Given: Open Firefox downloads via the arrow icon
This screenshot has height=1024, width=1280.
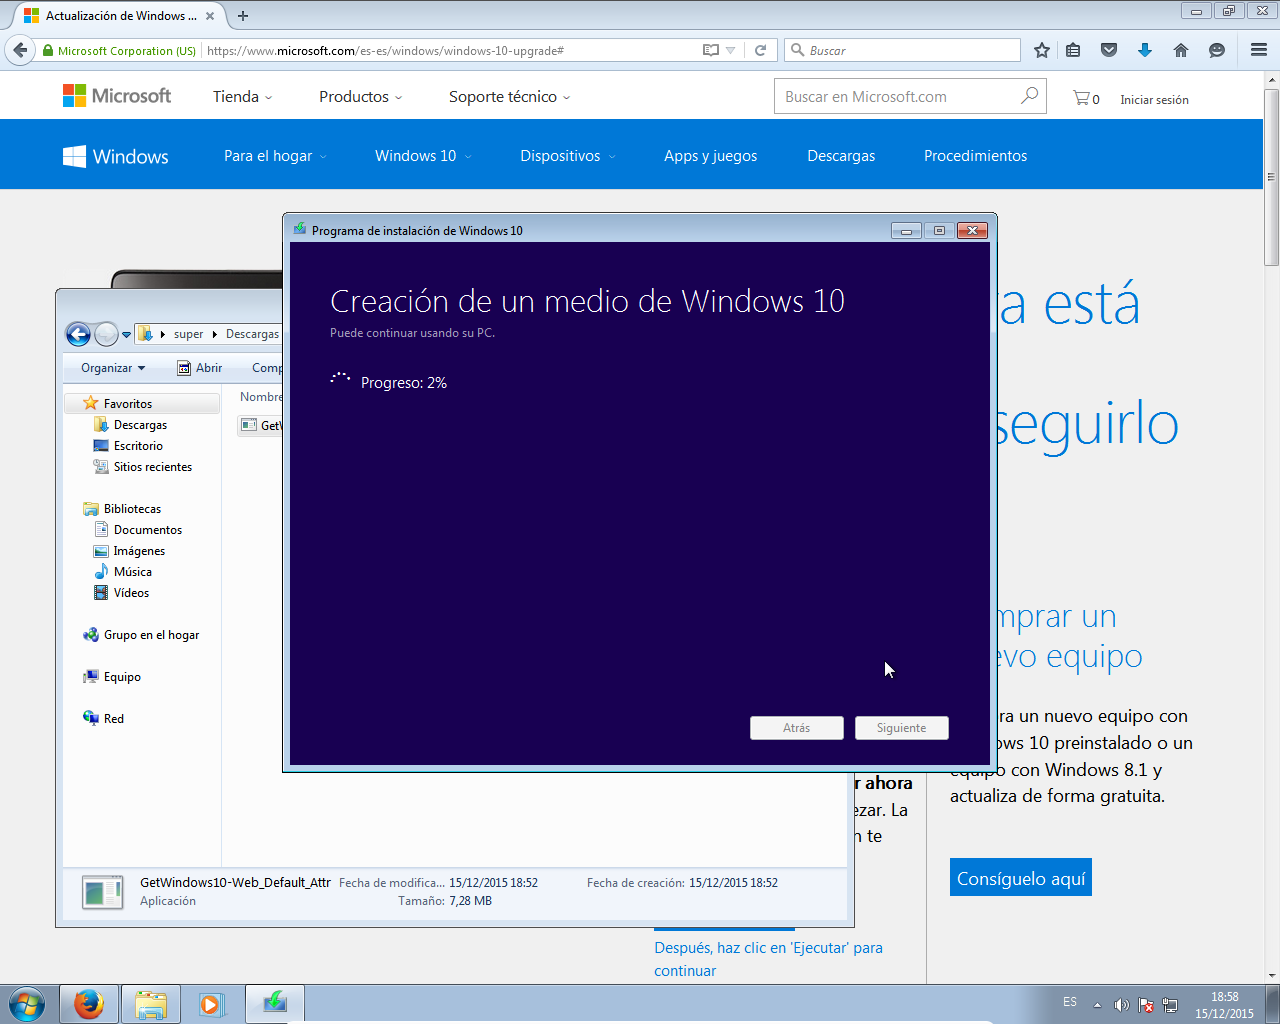Looking at the screenshot, I should click(x=1144, y=49).
